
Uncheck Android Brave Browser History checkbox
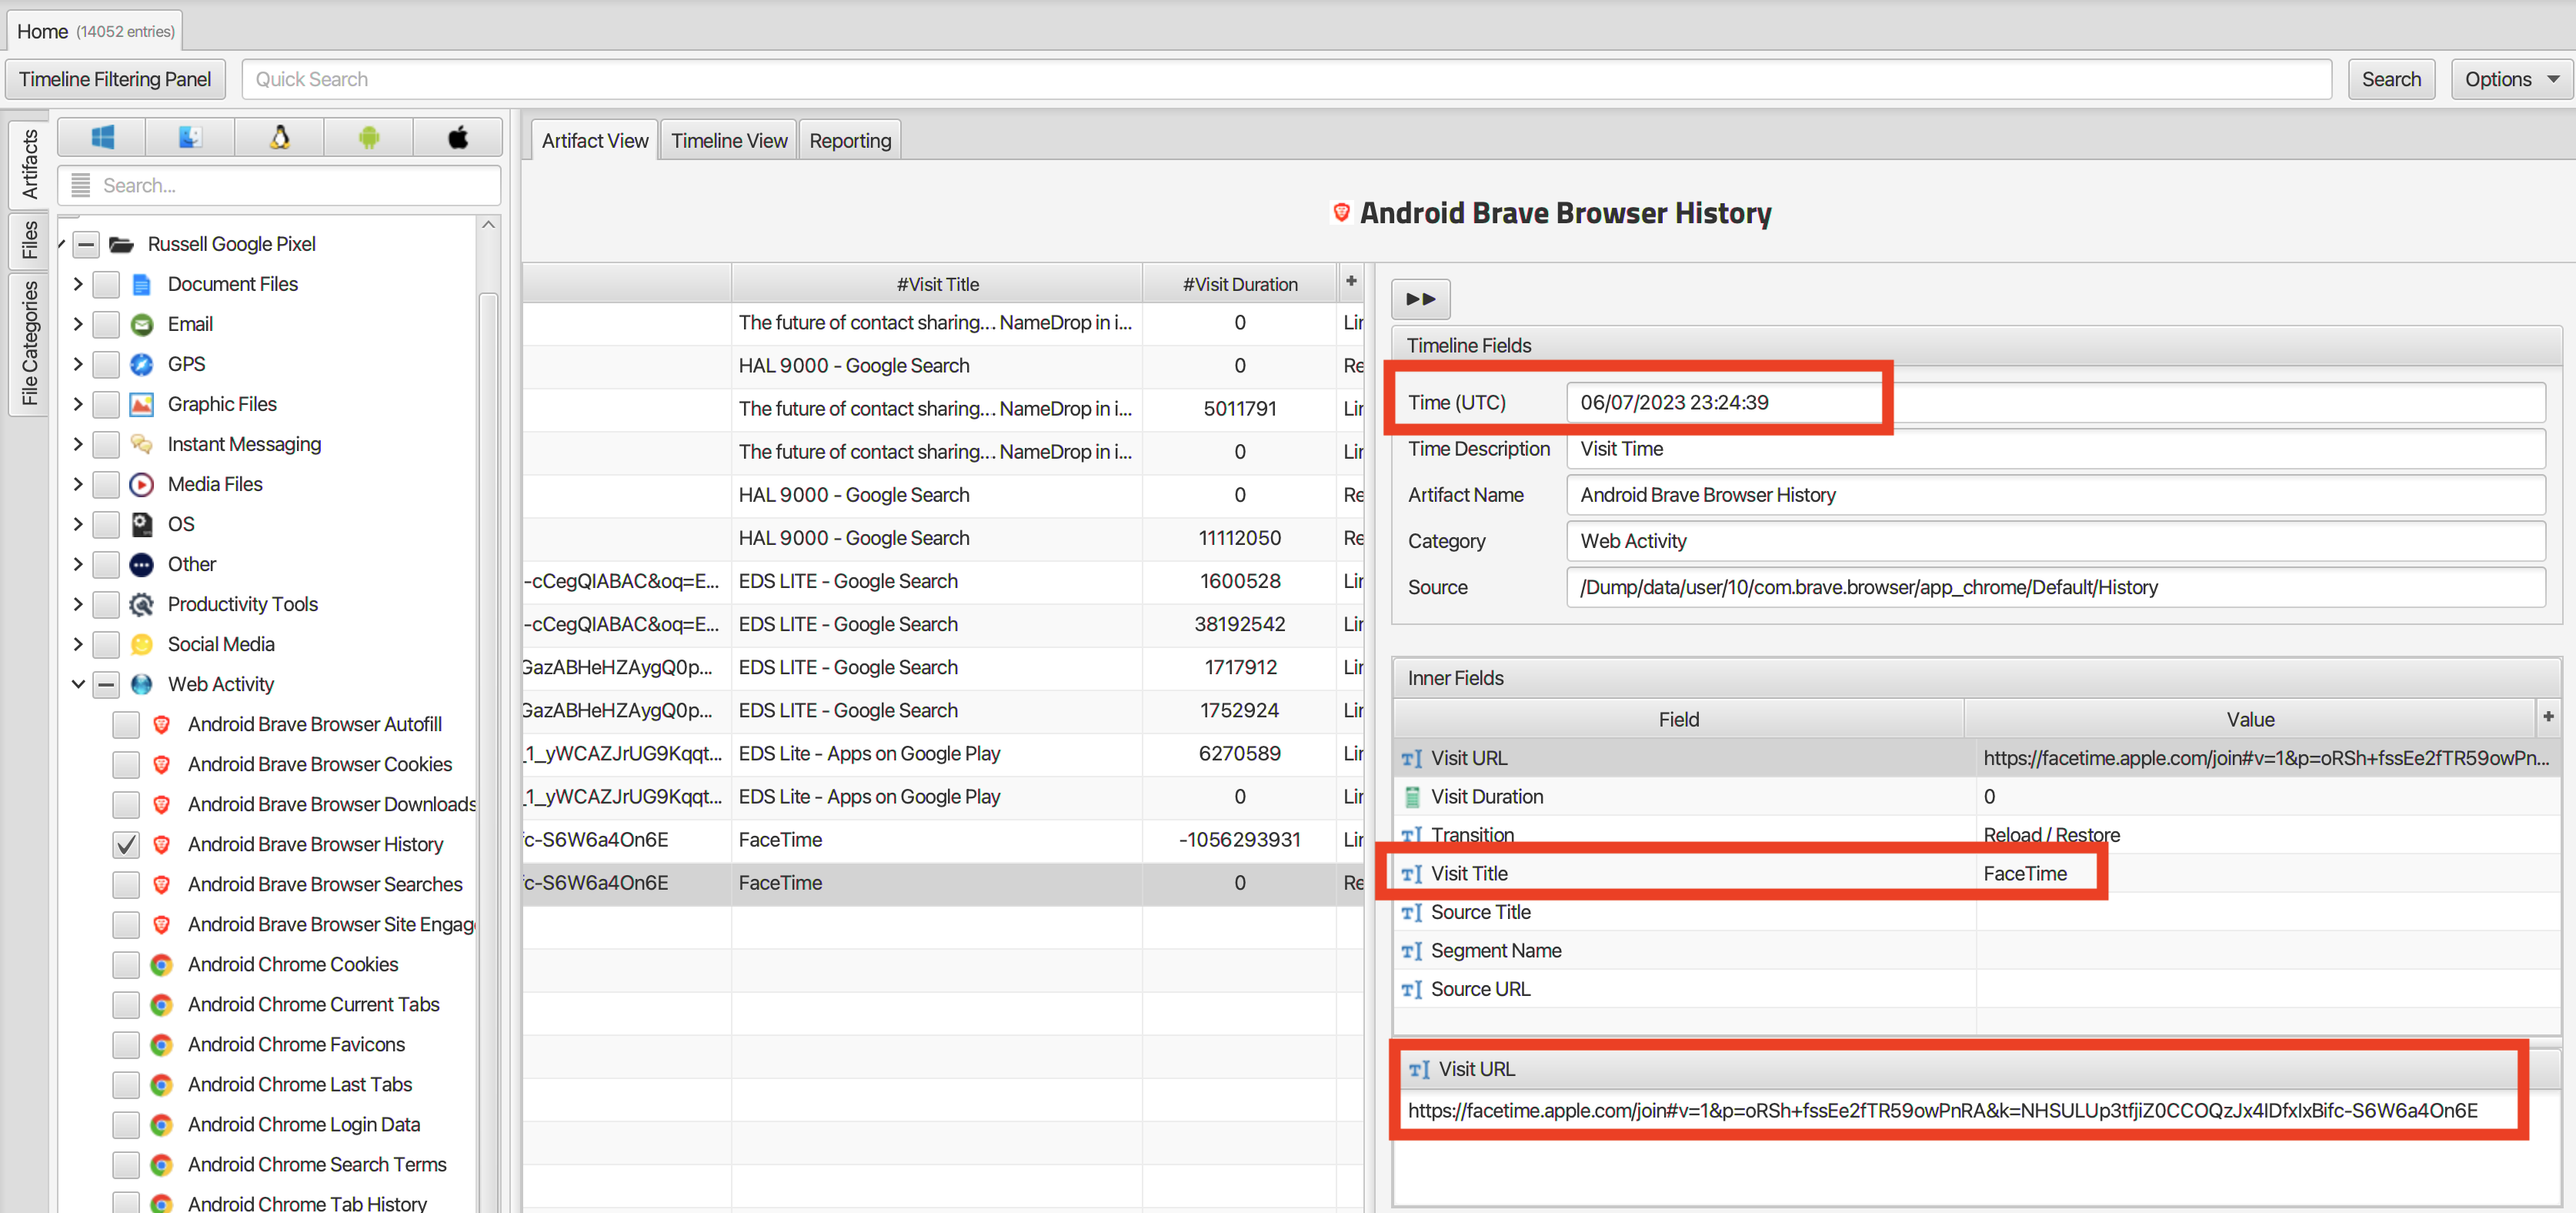point(126,845)
